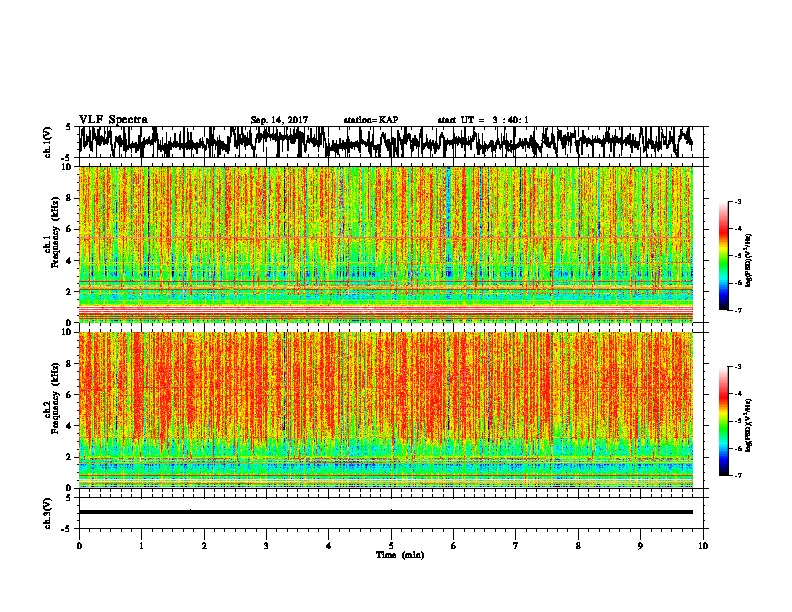Click the "10" label on time axis
Image resolution: width=792 pixels, height=612 pixels.
[703, 546]
